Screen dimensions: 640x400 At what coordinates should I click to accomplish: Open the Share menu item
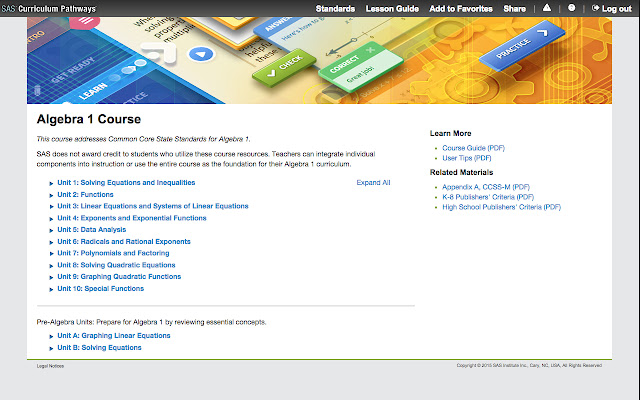(514, 9)
